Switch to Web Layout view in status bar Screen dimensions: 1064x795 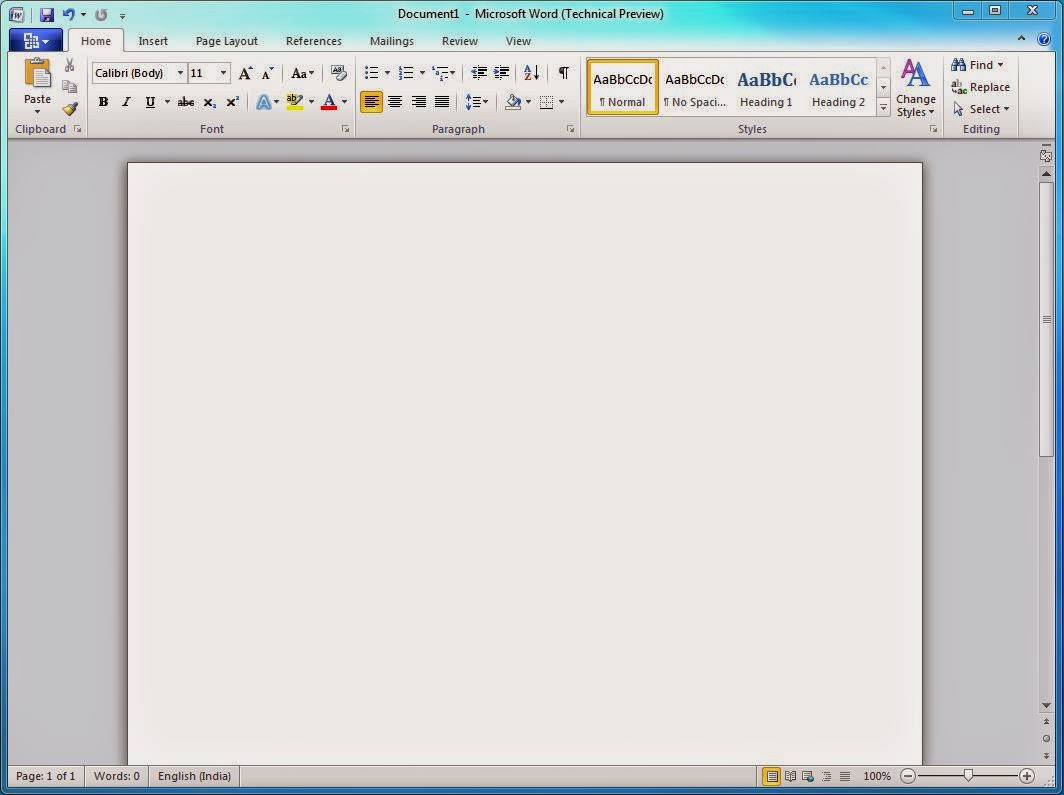coord(808,776)
